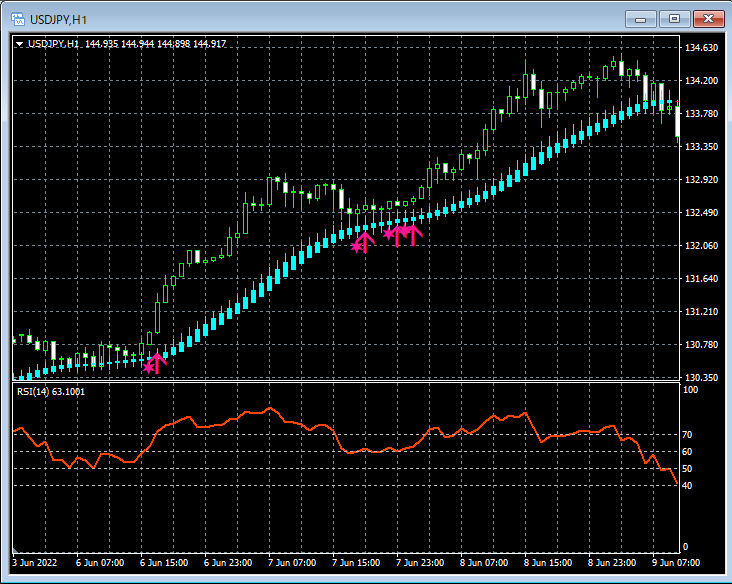Click the RSI 70 level label

687,435
